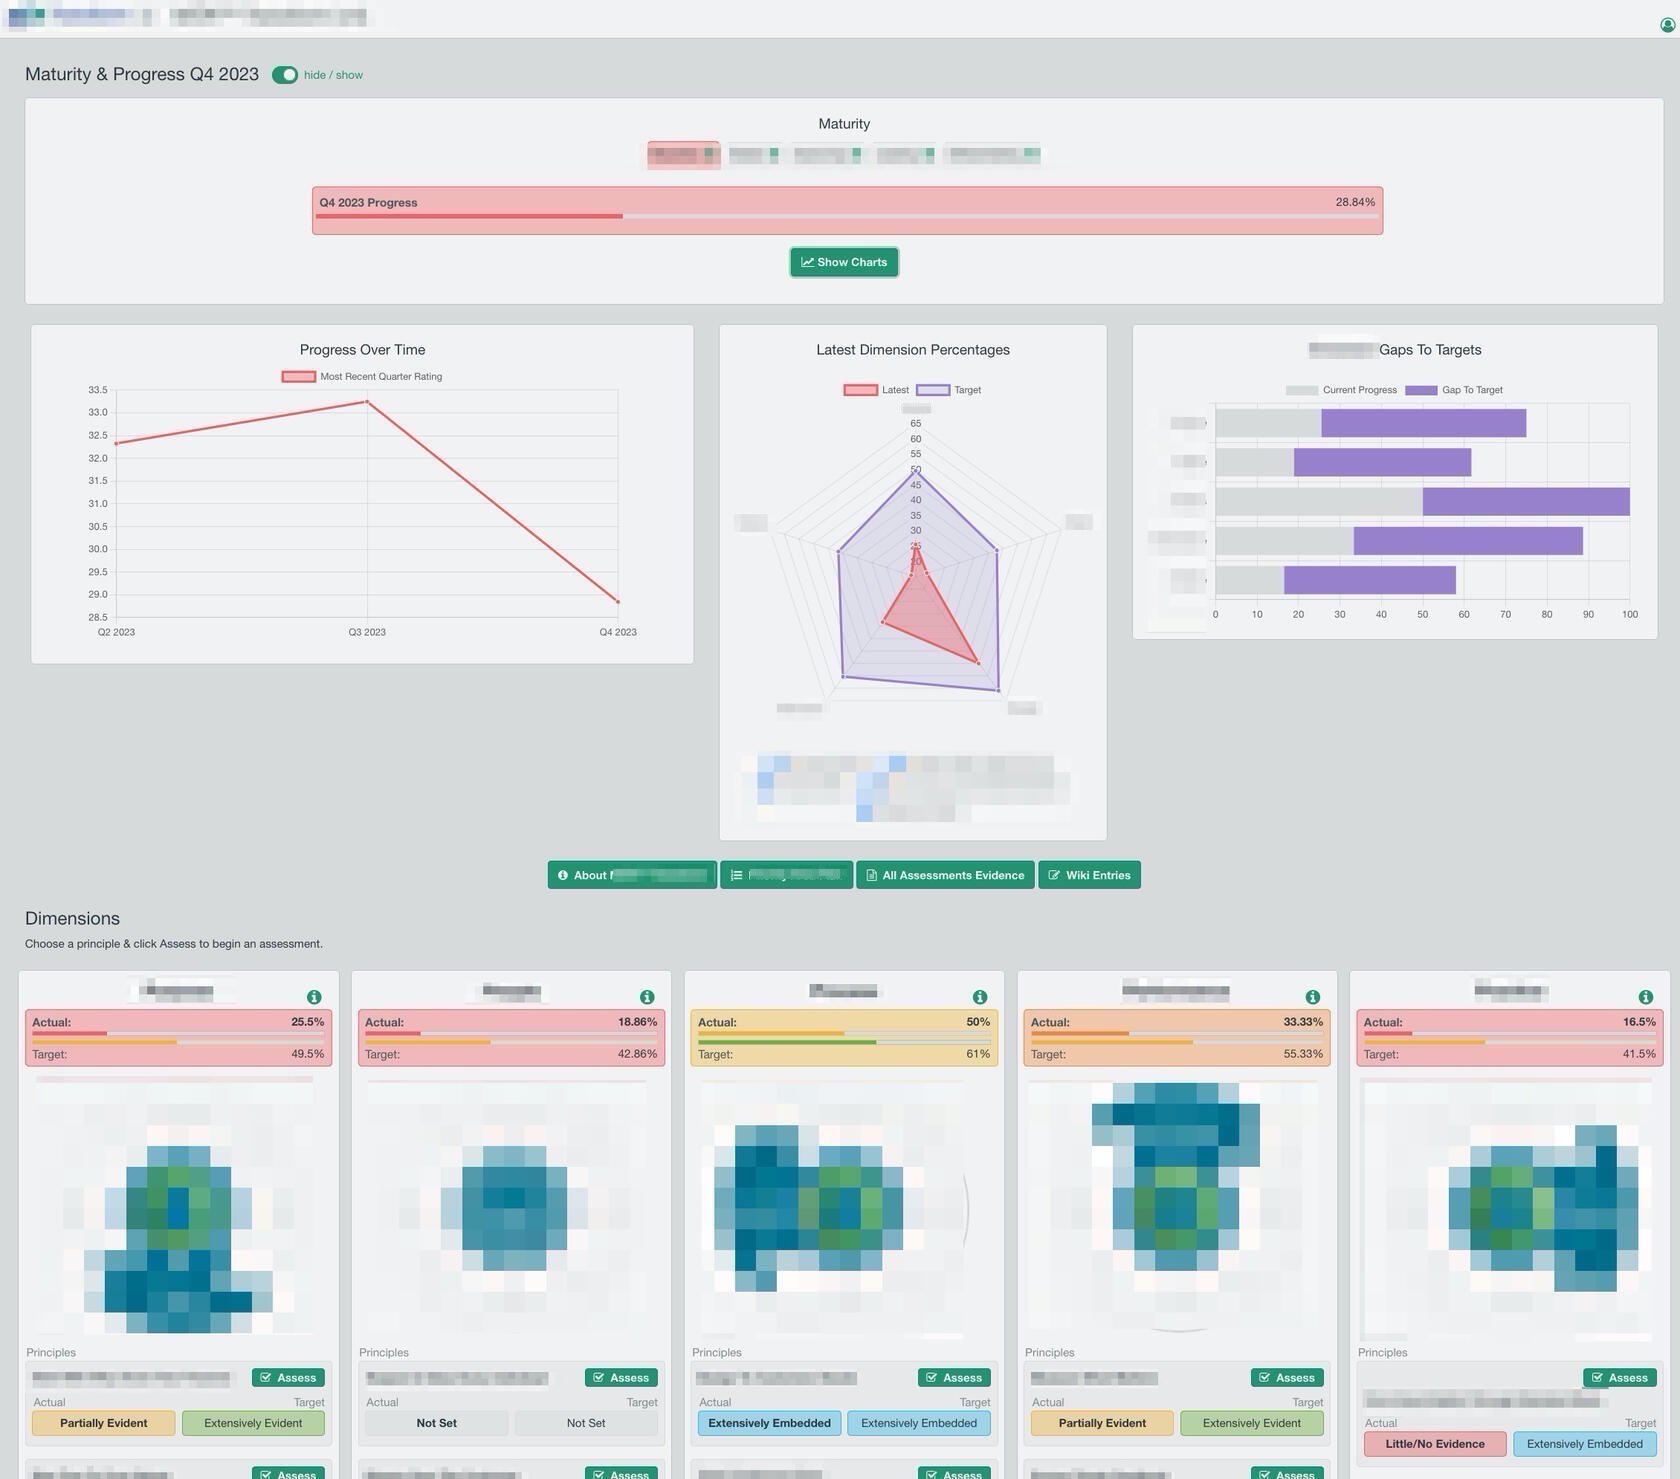This screenshot has width=1680, height=1479.
Task: Click the Wiki Entries button
Action: coord(1089,875)
